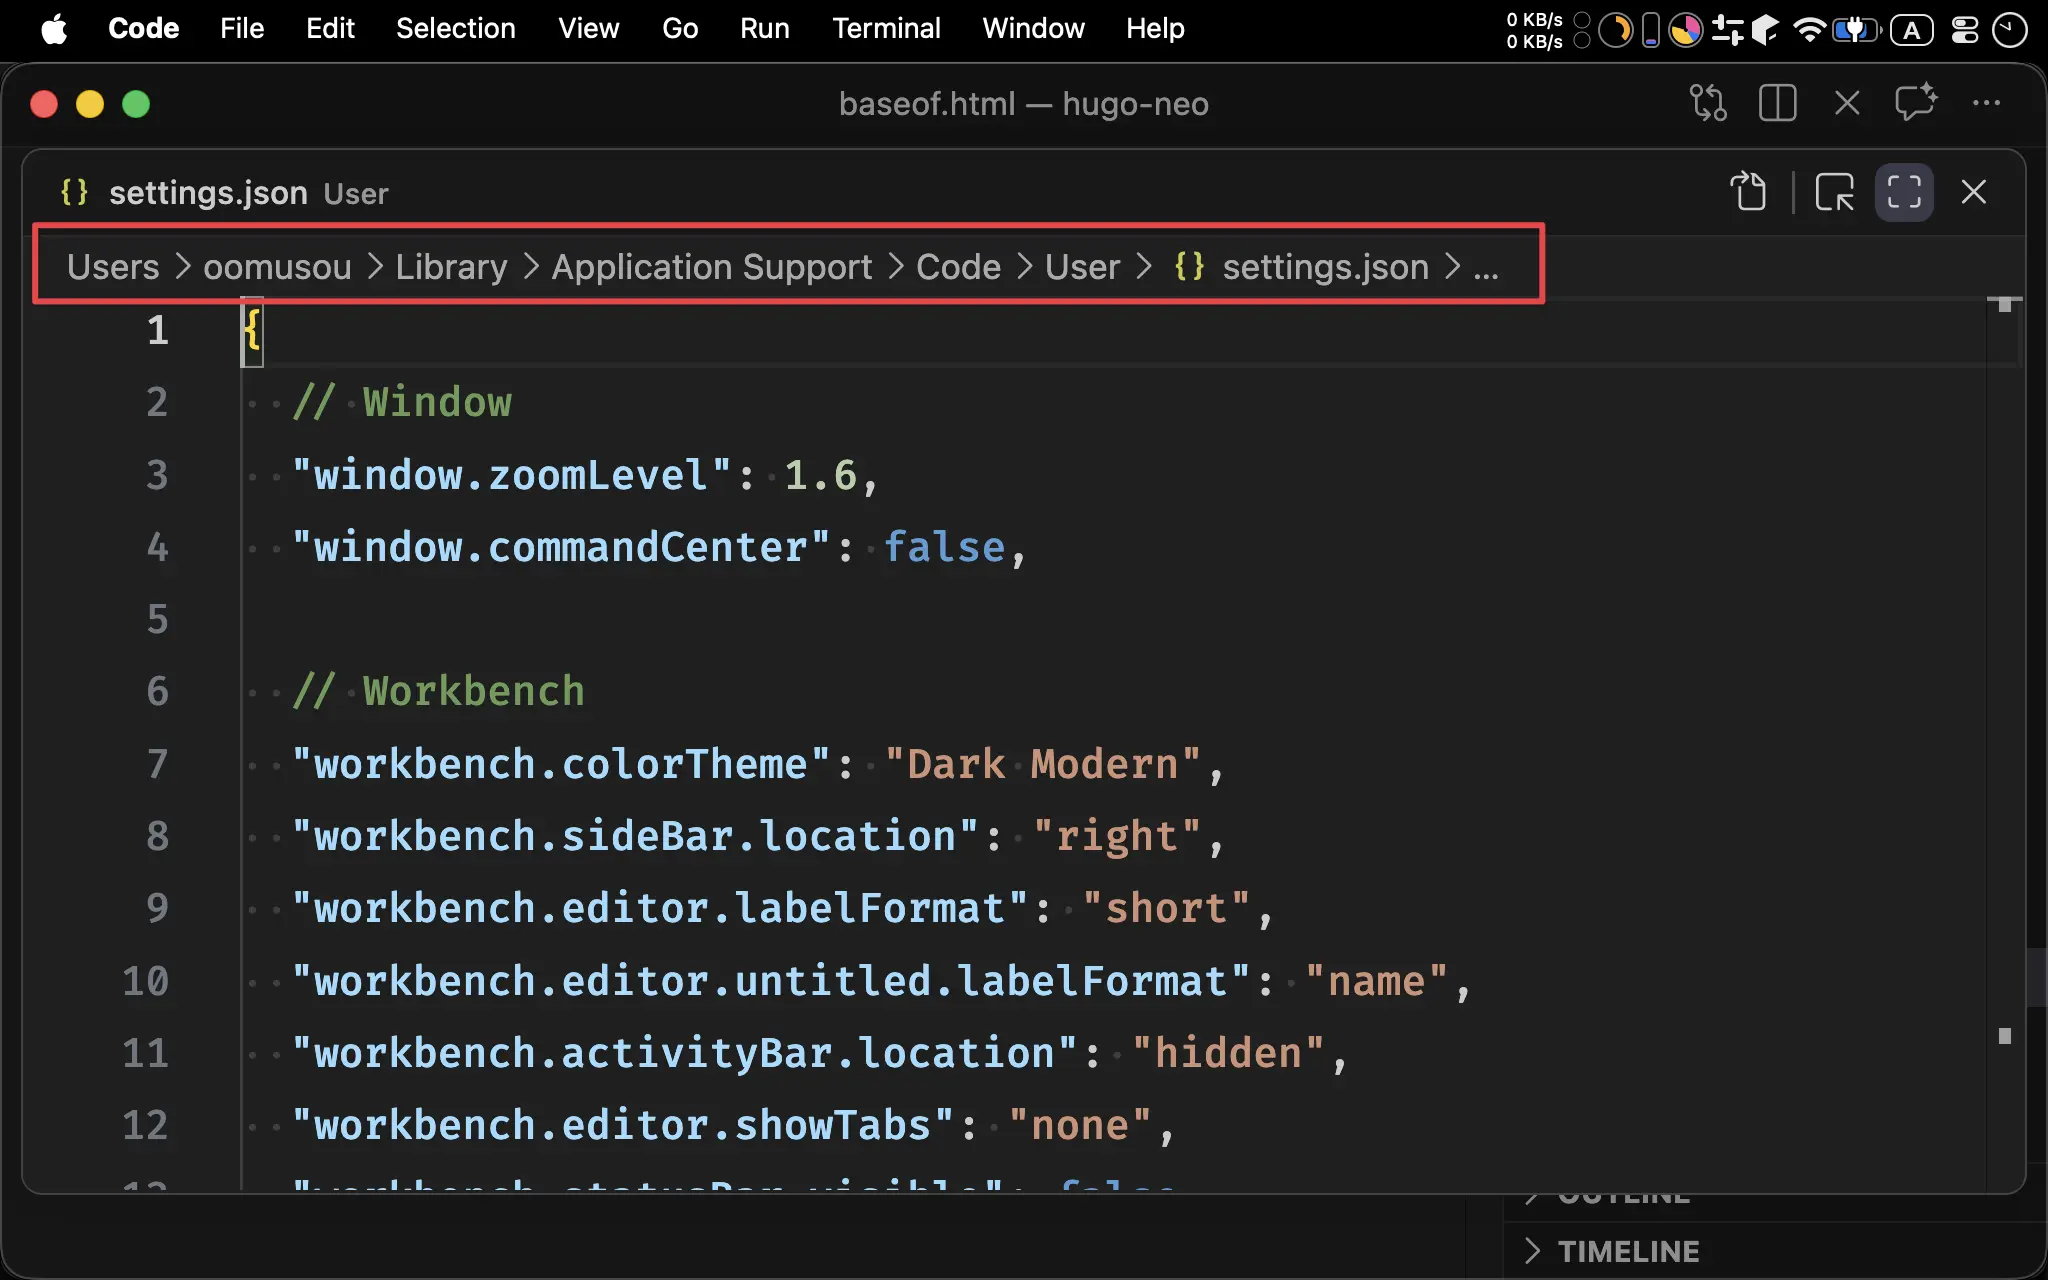Place cursor on the opening brace on line 1
Image resolution: width=2048 pixels, height=1280 pixels.
[252, 330]
